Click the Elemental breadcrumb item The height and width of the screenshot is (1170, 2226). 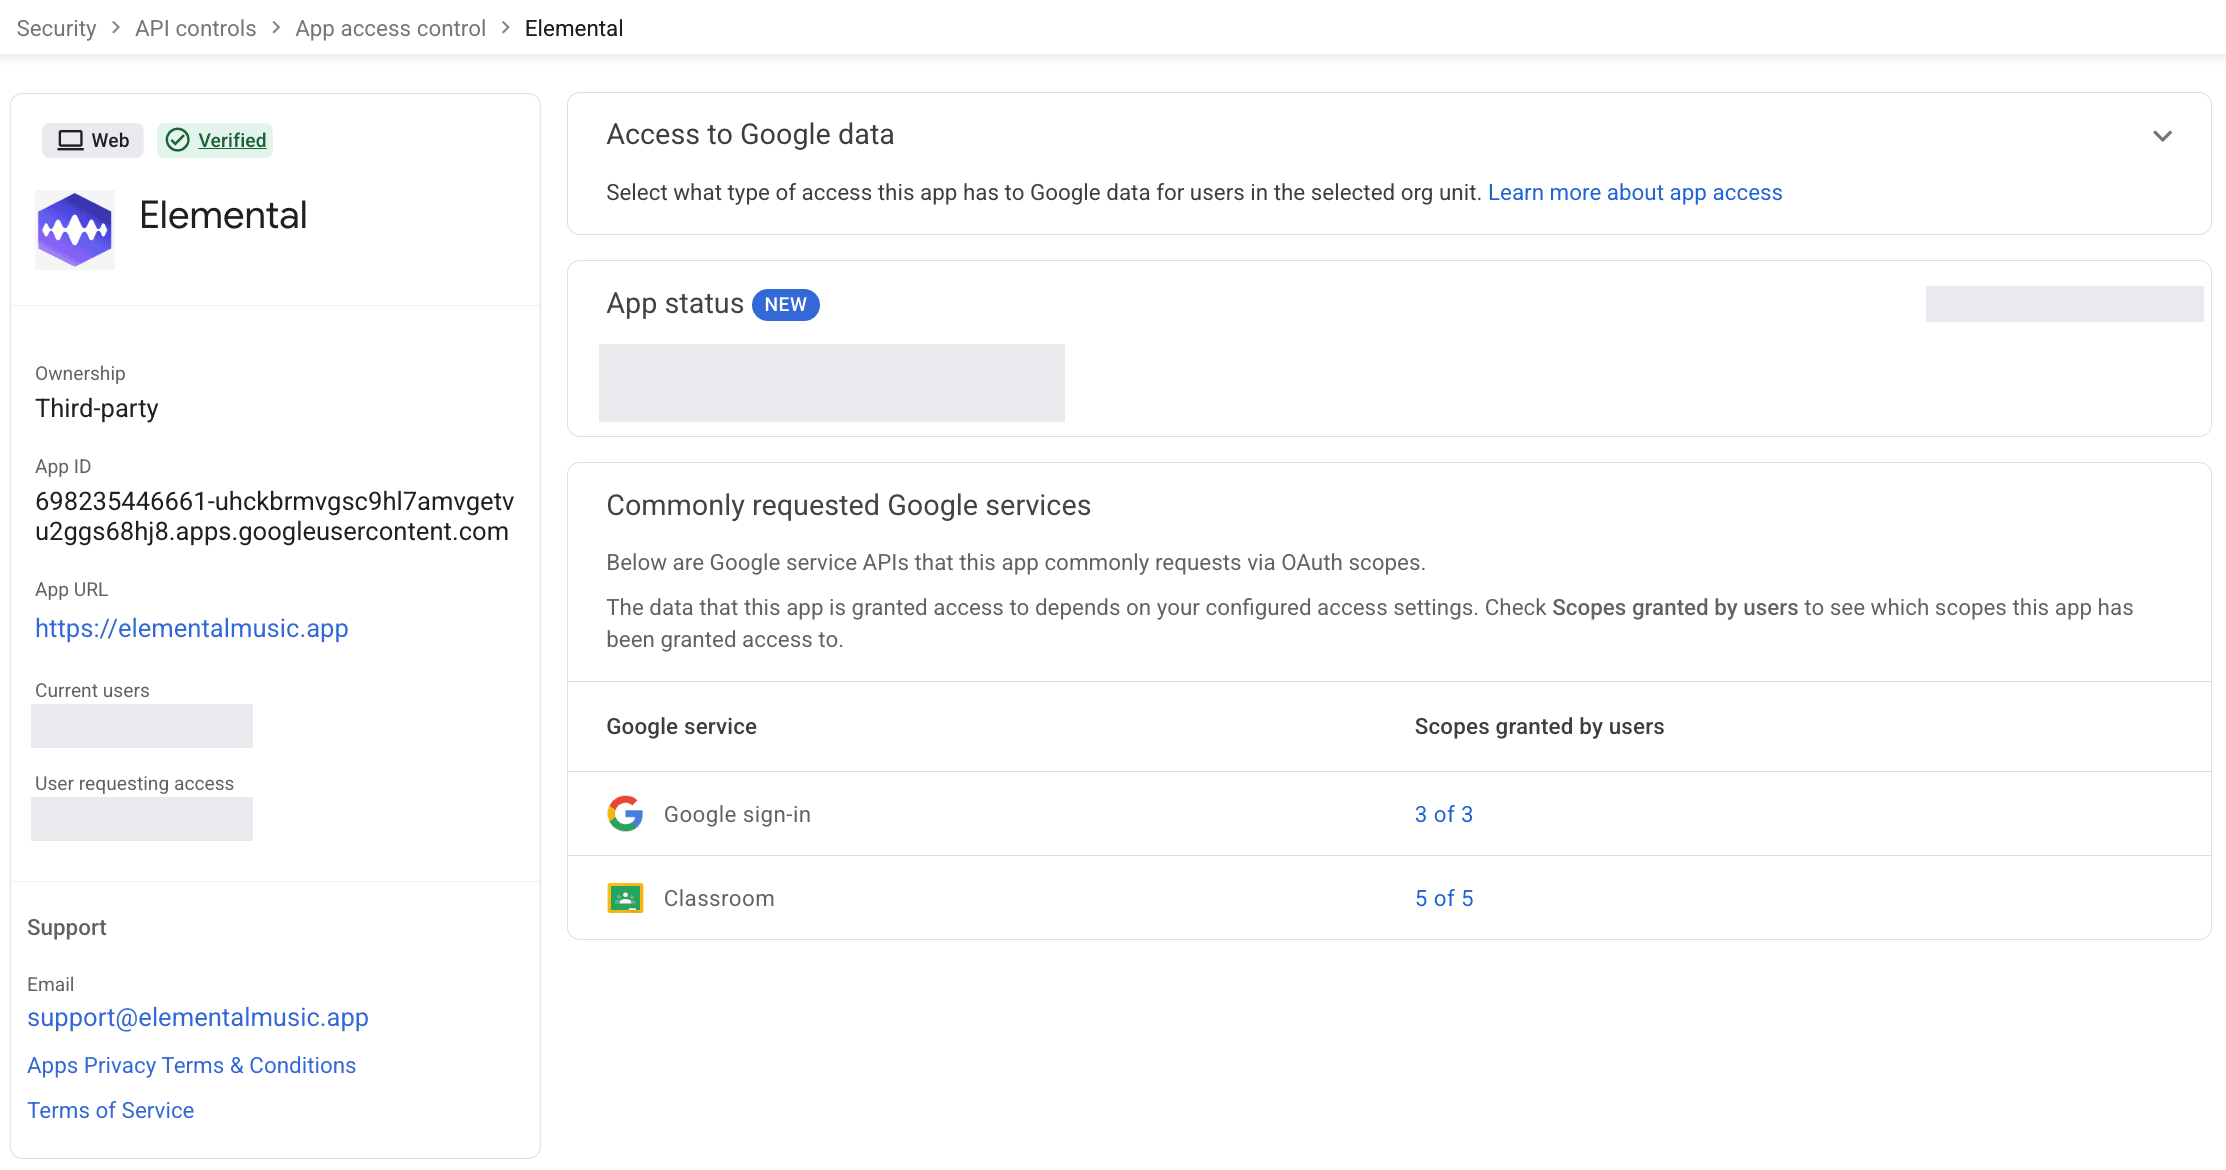[x=574, y=28]
